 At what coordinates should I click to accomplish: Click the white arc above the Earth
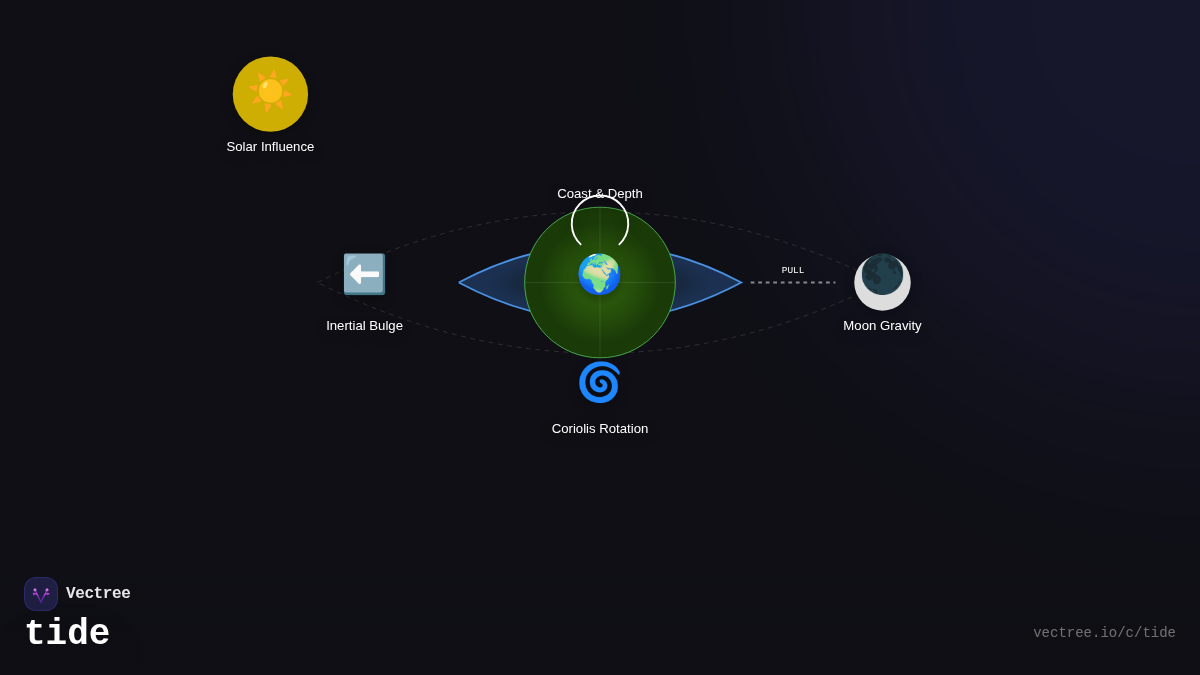[600, 197]
